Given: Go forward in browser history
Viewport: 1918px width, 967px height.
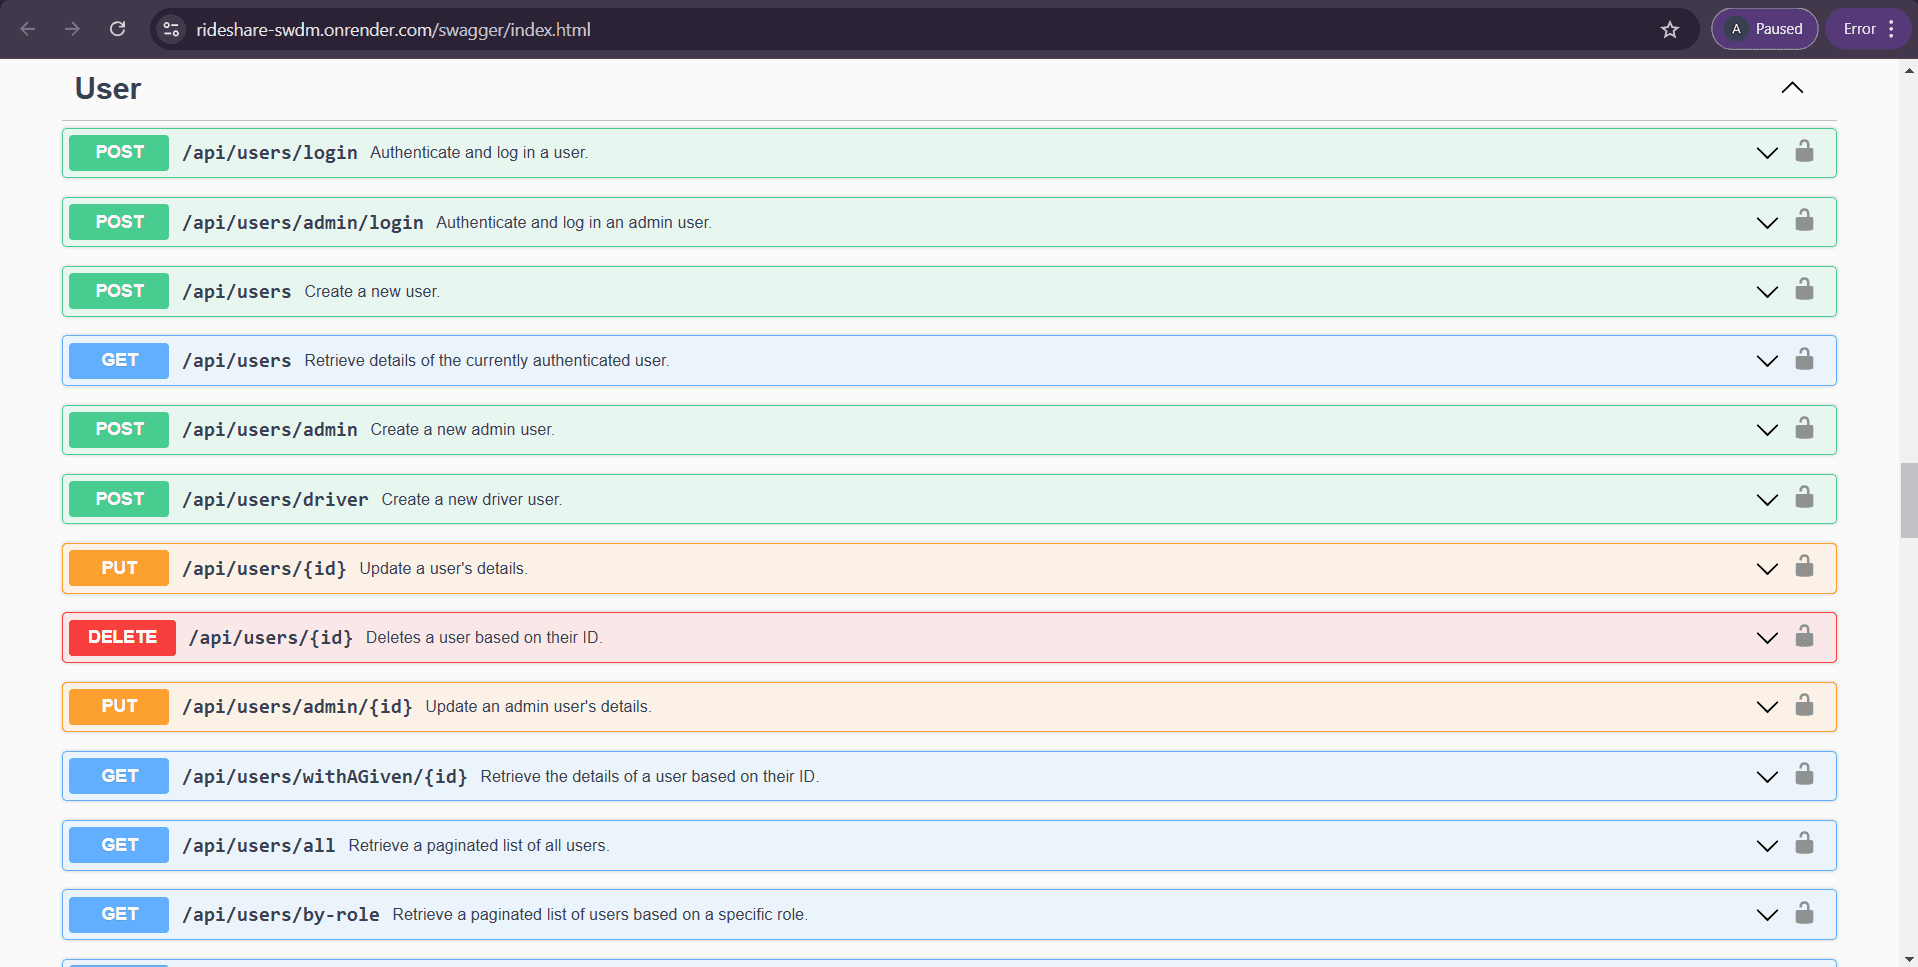Looking at the screenshot, I should click(x=73, y=29).
